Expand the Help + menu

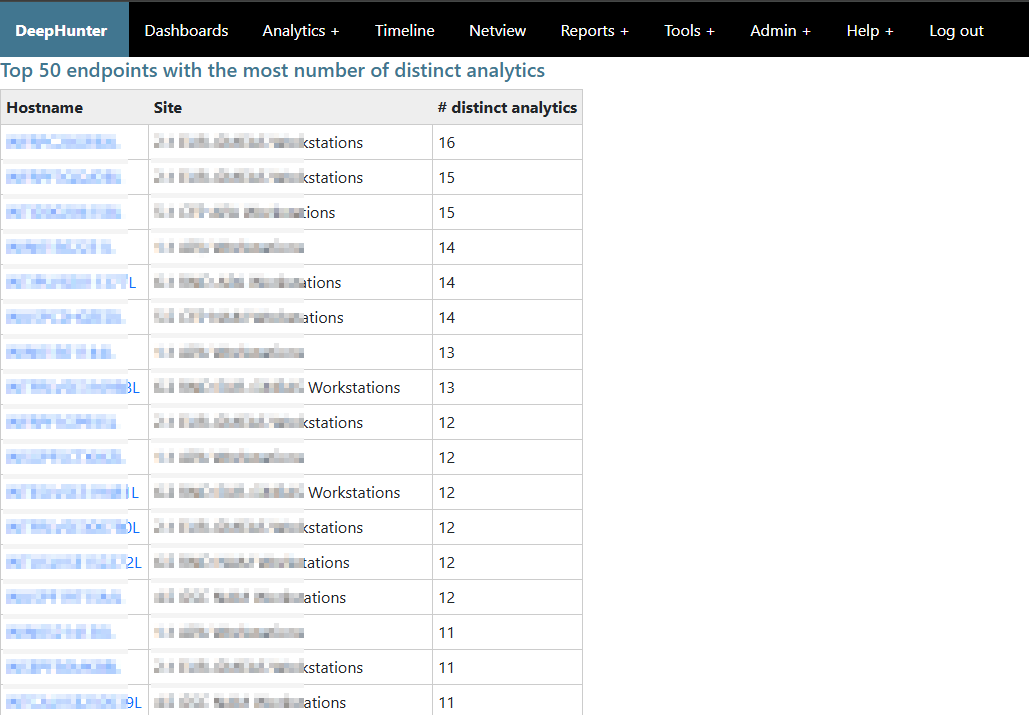[x=870, y=30]
